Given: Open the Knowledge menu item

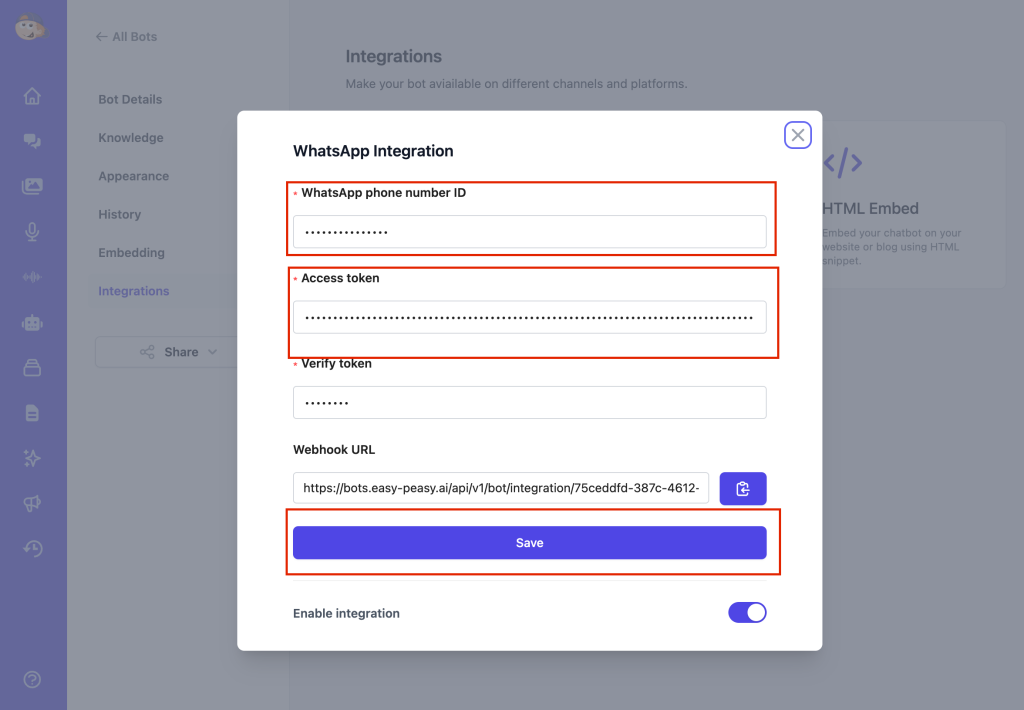Looking at the screenshot, I should tap(131, 138).
